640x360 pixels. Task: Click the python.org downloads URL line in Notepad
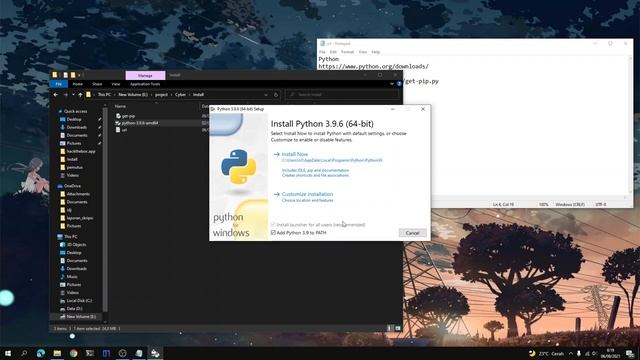pyautogui.click(x=373, y=66)
